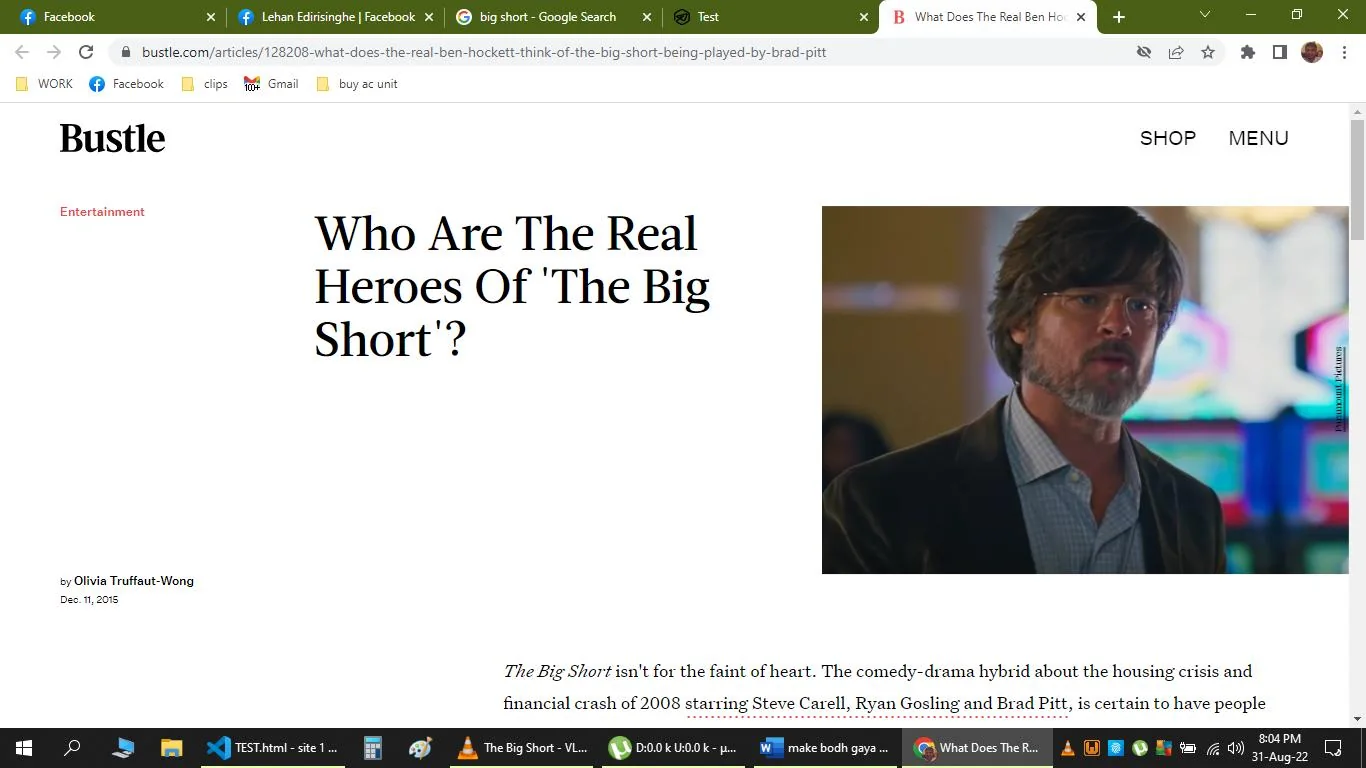Viewport: 1366px width, 768px height.
Task: Click the article headline text
Action: point(512,287)
